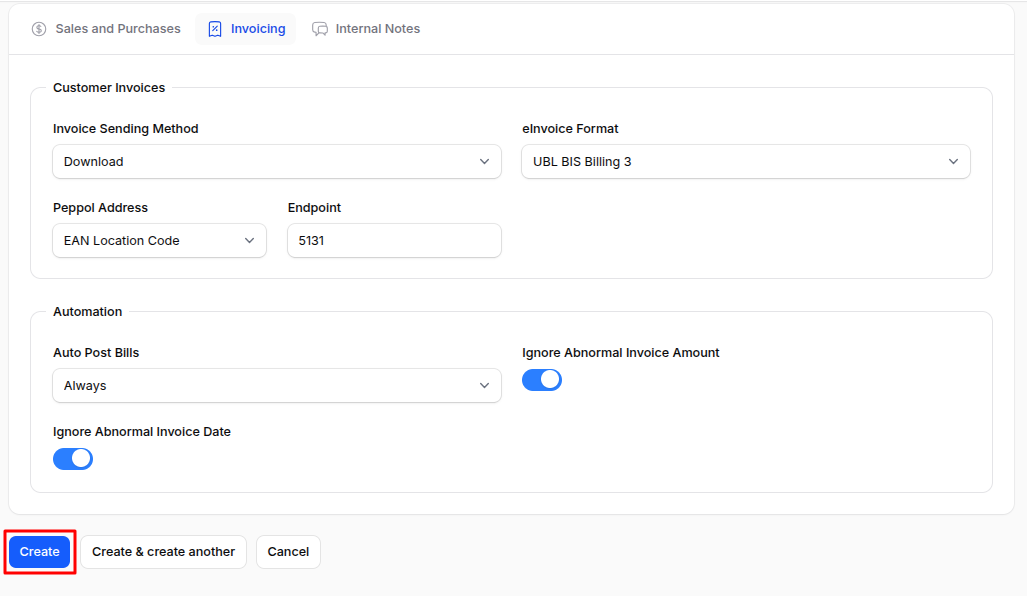Image resolution: width=1027 pixels, height=596 pixels.
Task: Expand the chevron on UBL BIS Billing 3
Action: [955, 161]
